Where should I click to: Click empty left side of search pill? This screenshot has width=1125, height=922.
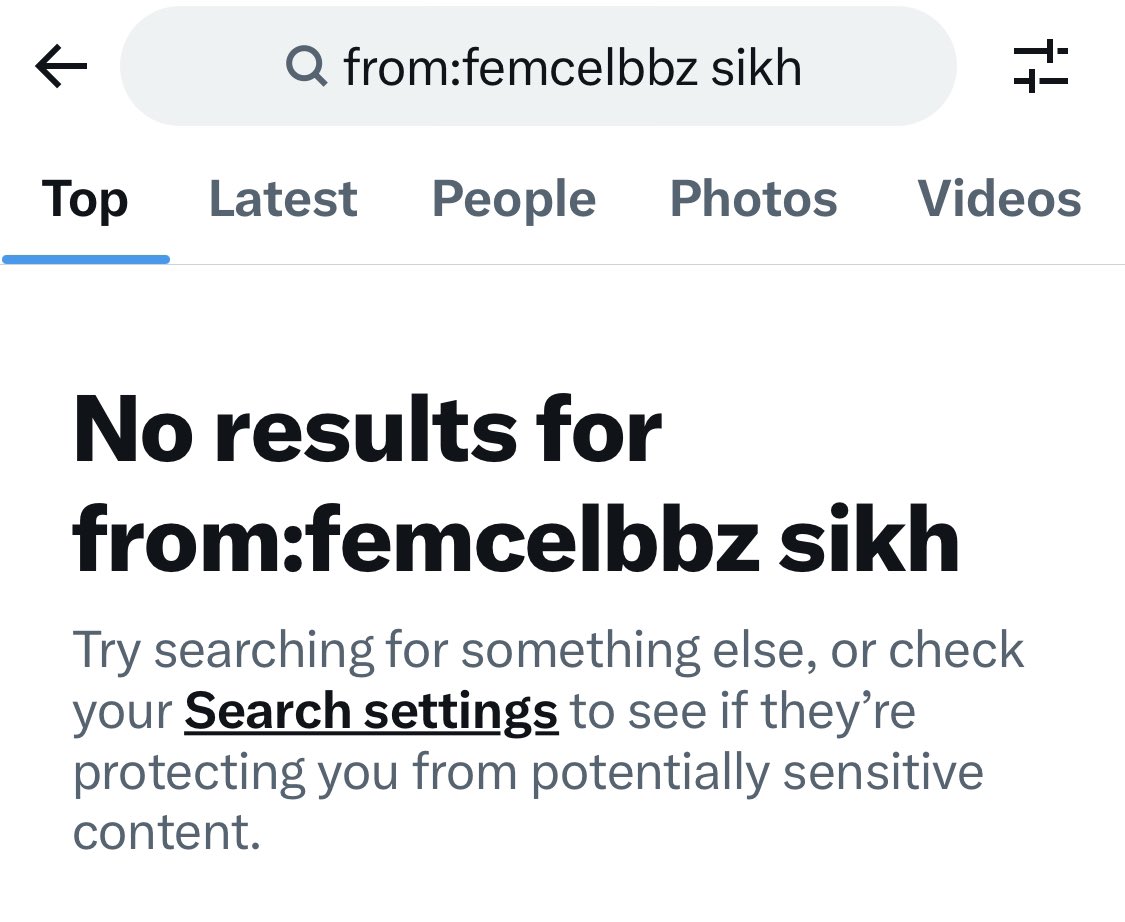[200, 67]
